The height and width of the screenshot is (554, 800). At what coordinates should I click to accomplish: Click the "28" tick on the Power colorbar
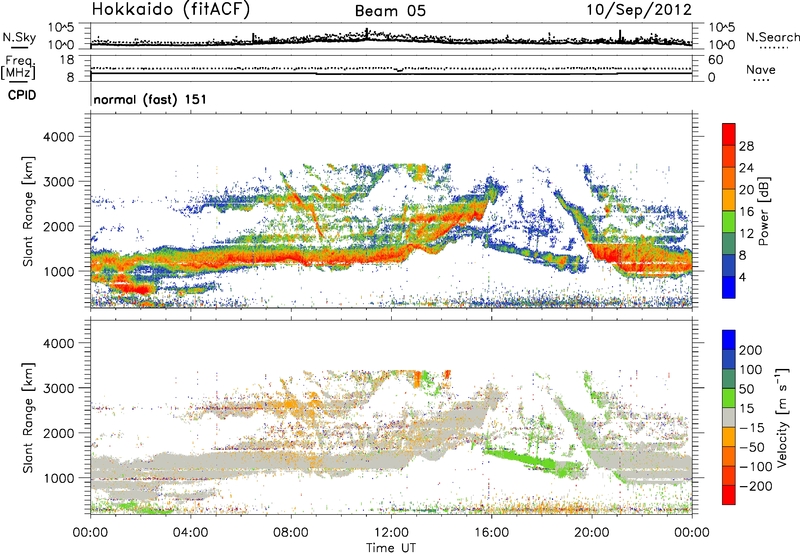(746, 146)
